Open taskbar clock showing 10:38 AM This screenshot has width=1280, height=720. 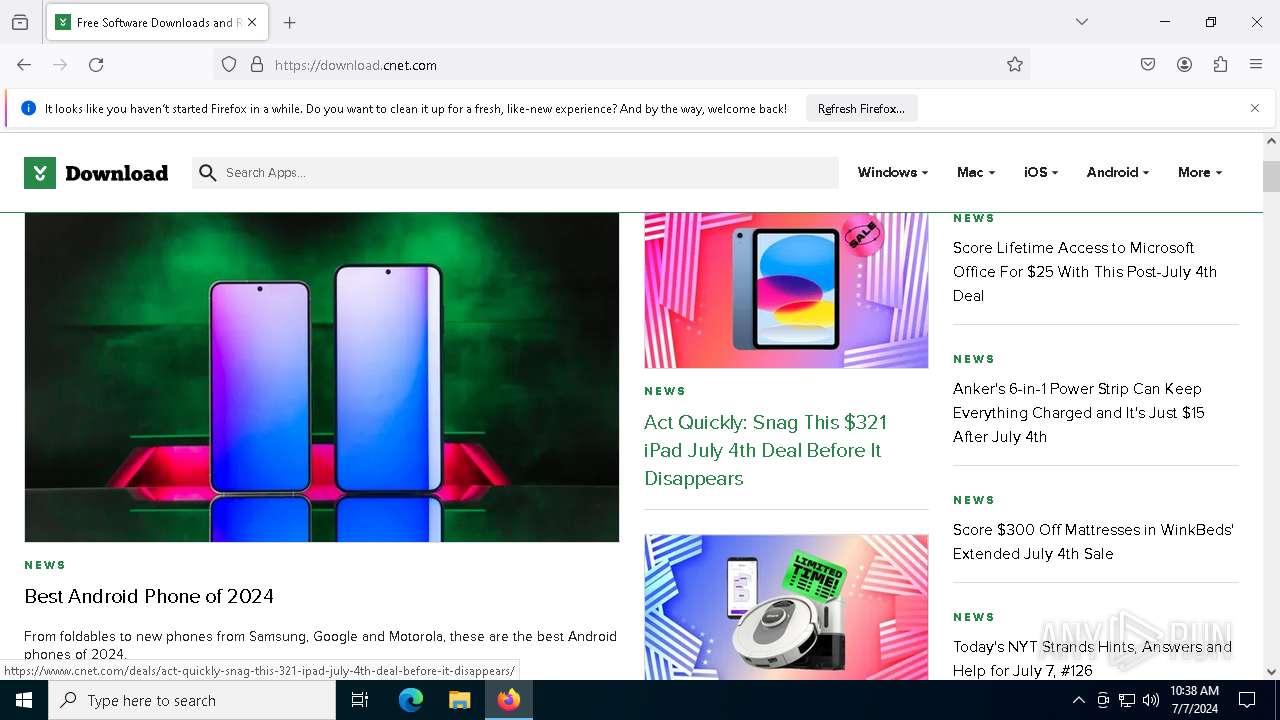(x=1194, y=700)
